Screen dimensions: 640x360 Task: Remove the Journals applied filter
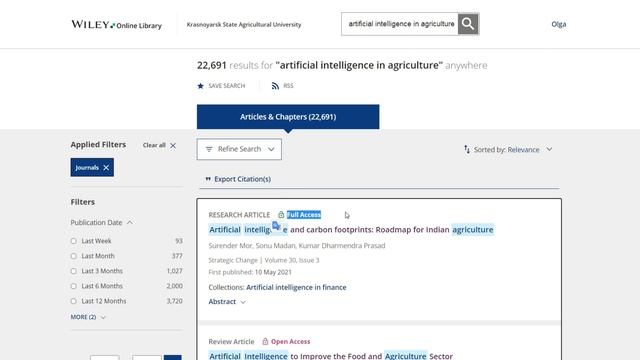(x=106, y=167)
